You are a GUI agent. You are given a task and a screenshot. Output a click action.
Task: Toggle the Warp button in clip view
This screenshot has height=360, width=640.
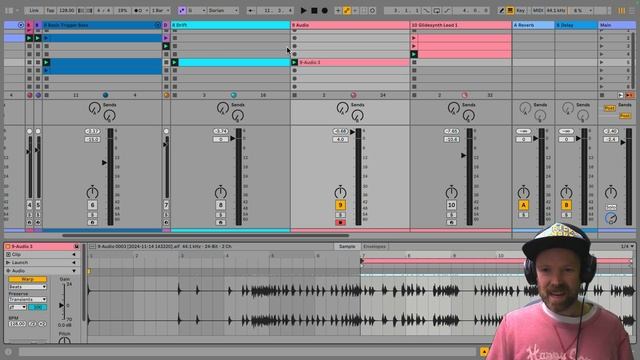27,280
